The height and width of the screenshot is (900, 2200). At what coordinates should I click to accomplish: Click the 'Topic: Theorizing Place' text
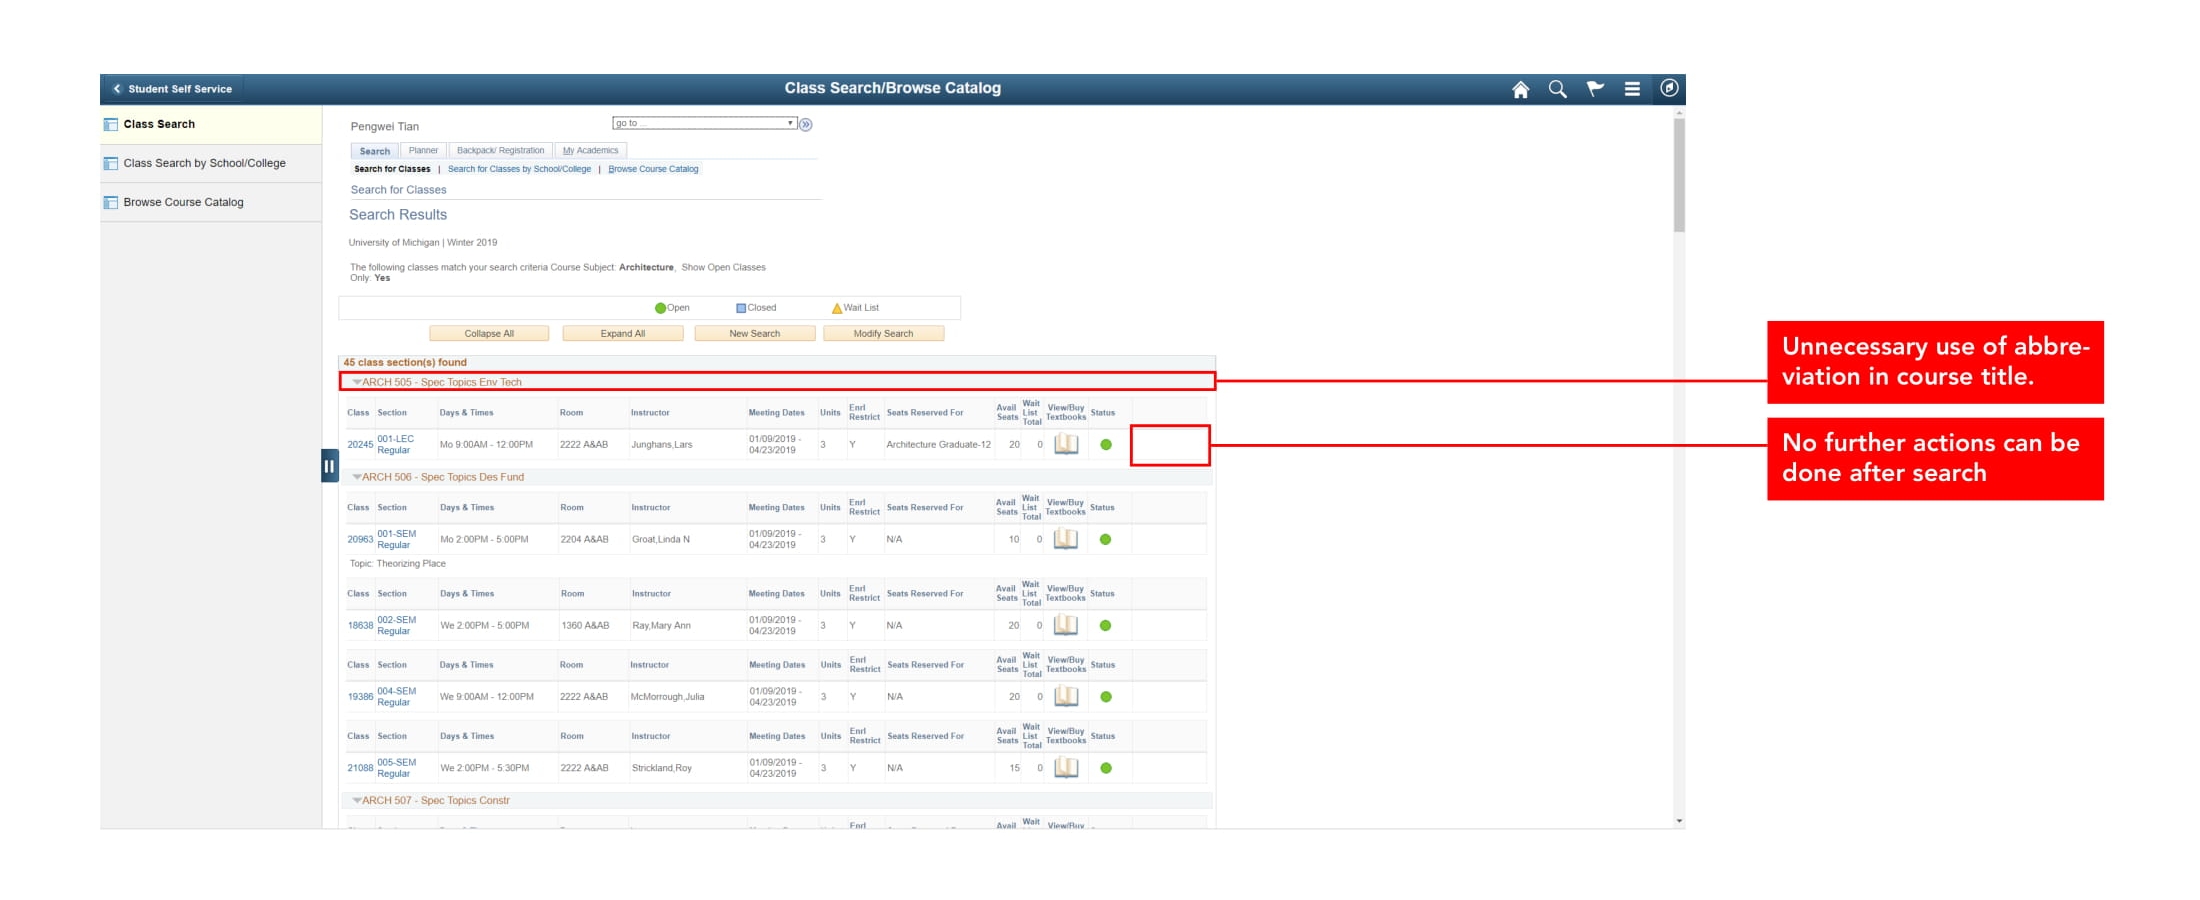(398, 564)
